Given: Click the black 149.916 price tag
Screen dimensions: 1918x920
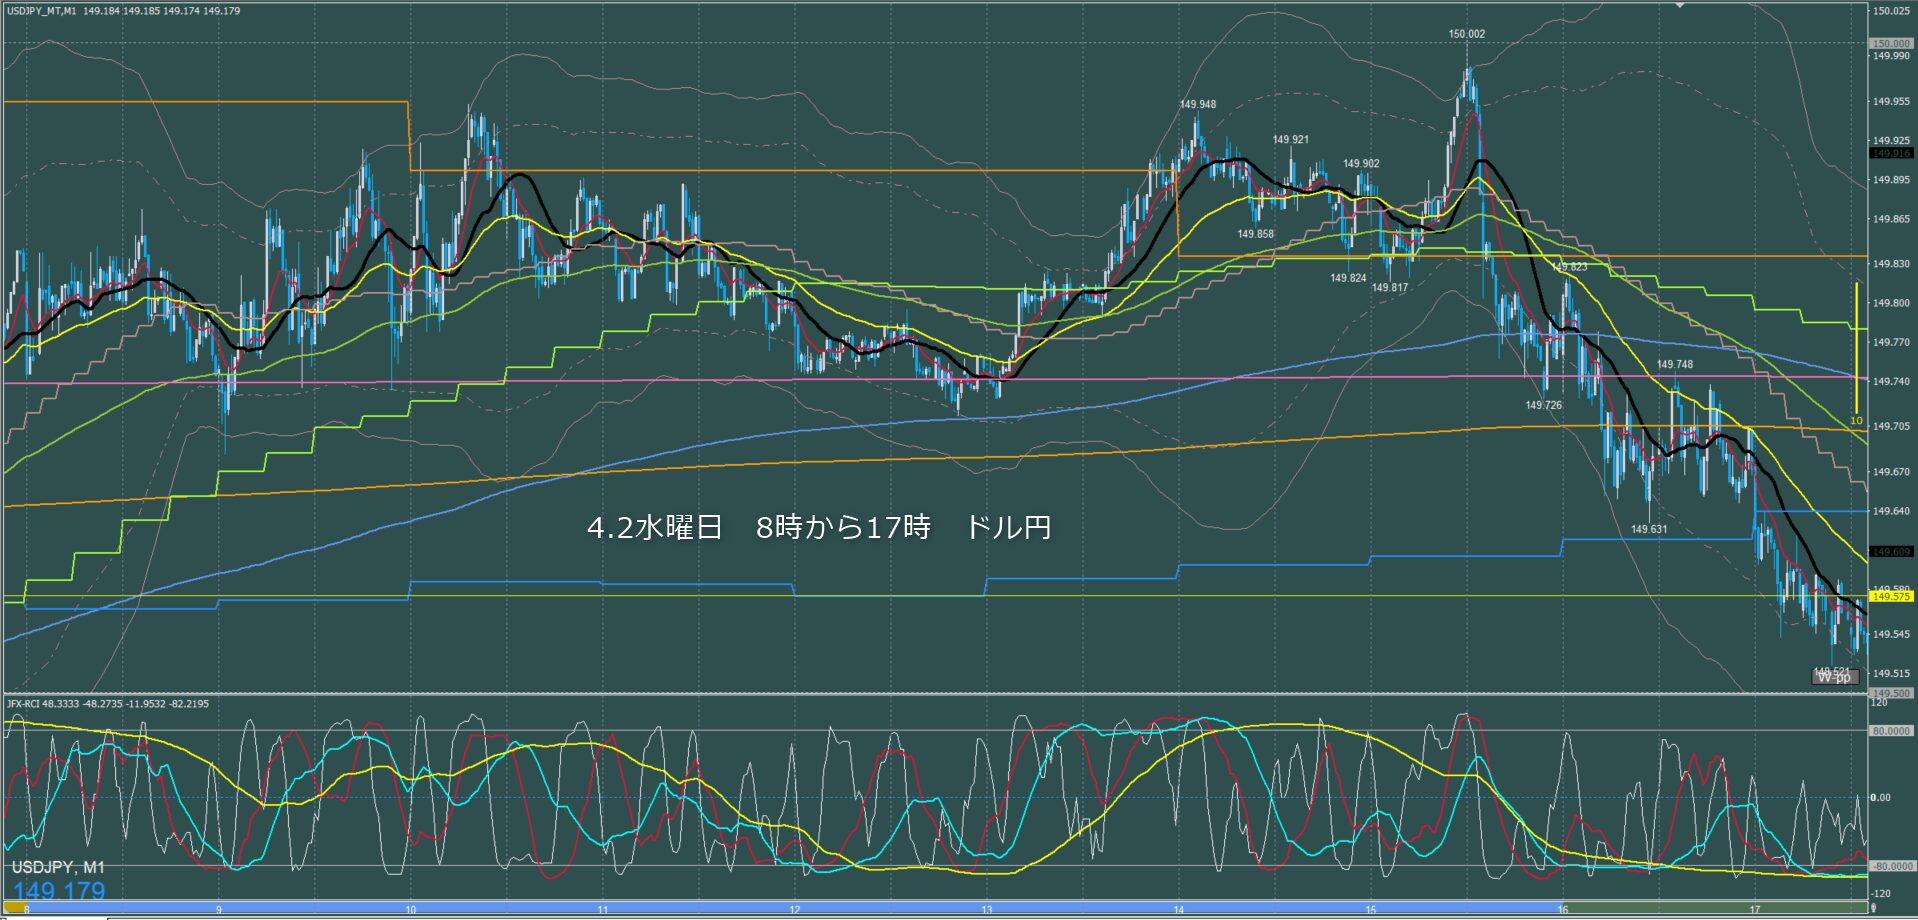Looking at the screenshot, I should (x=1891, y=153).
